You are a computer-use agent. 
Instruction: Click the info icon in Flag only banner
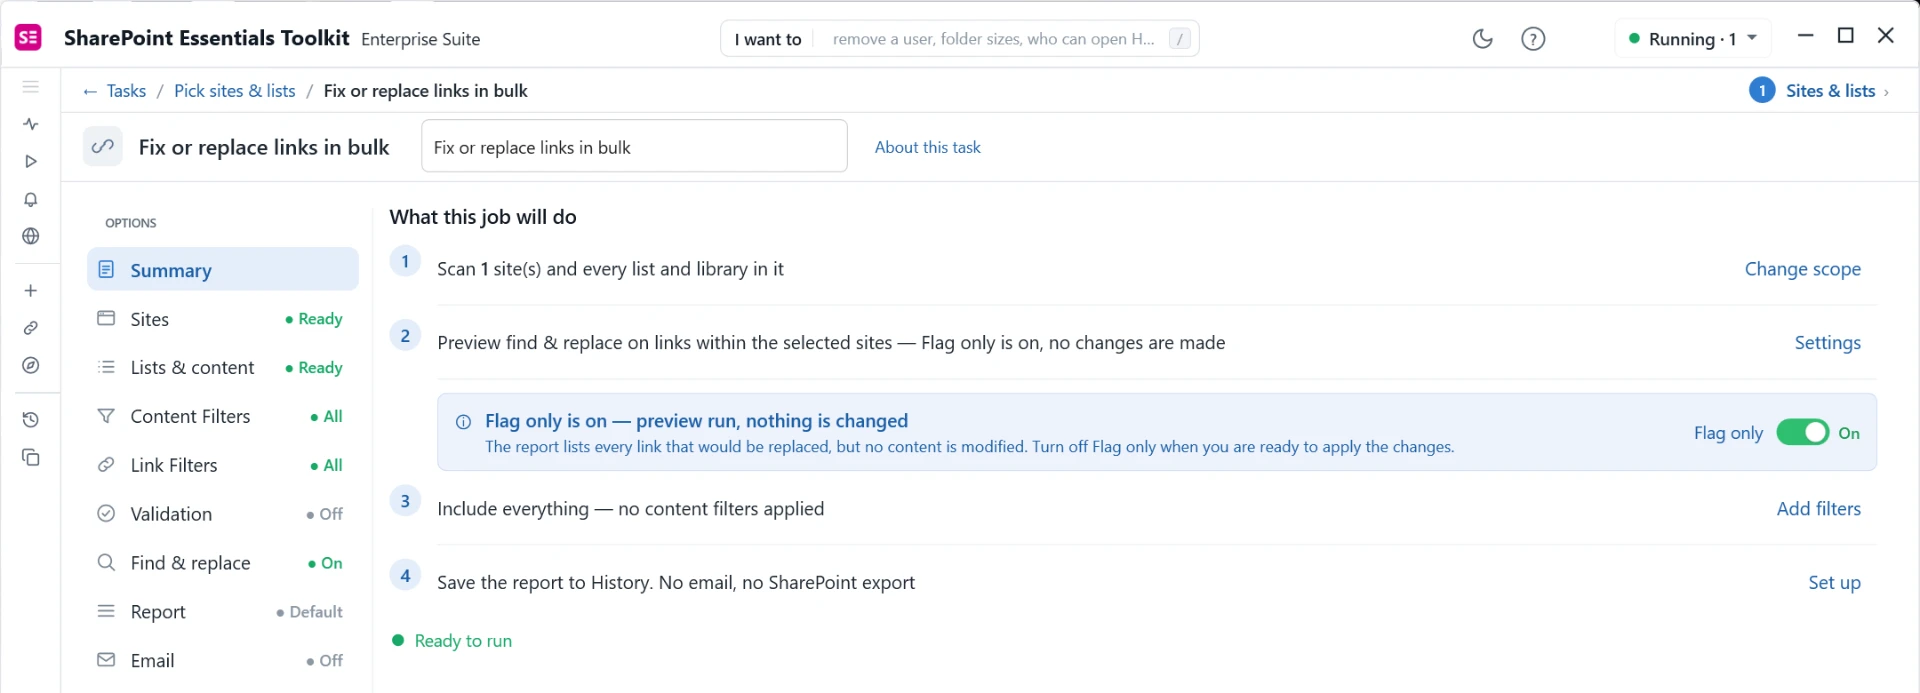pyautogui.click(x=464, y=422)
